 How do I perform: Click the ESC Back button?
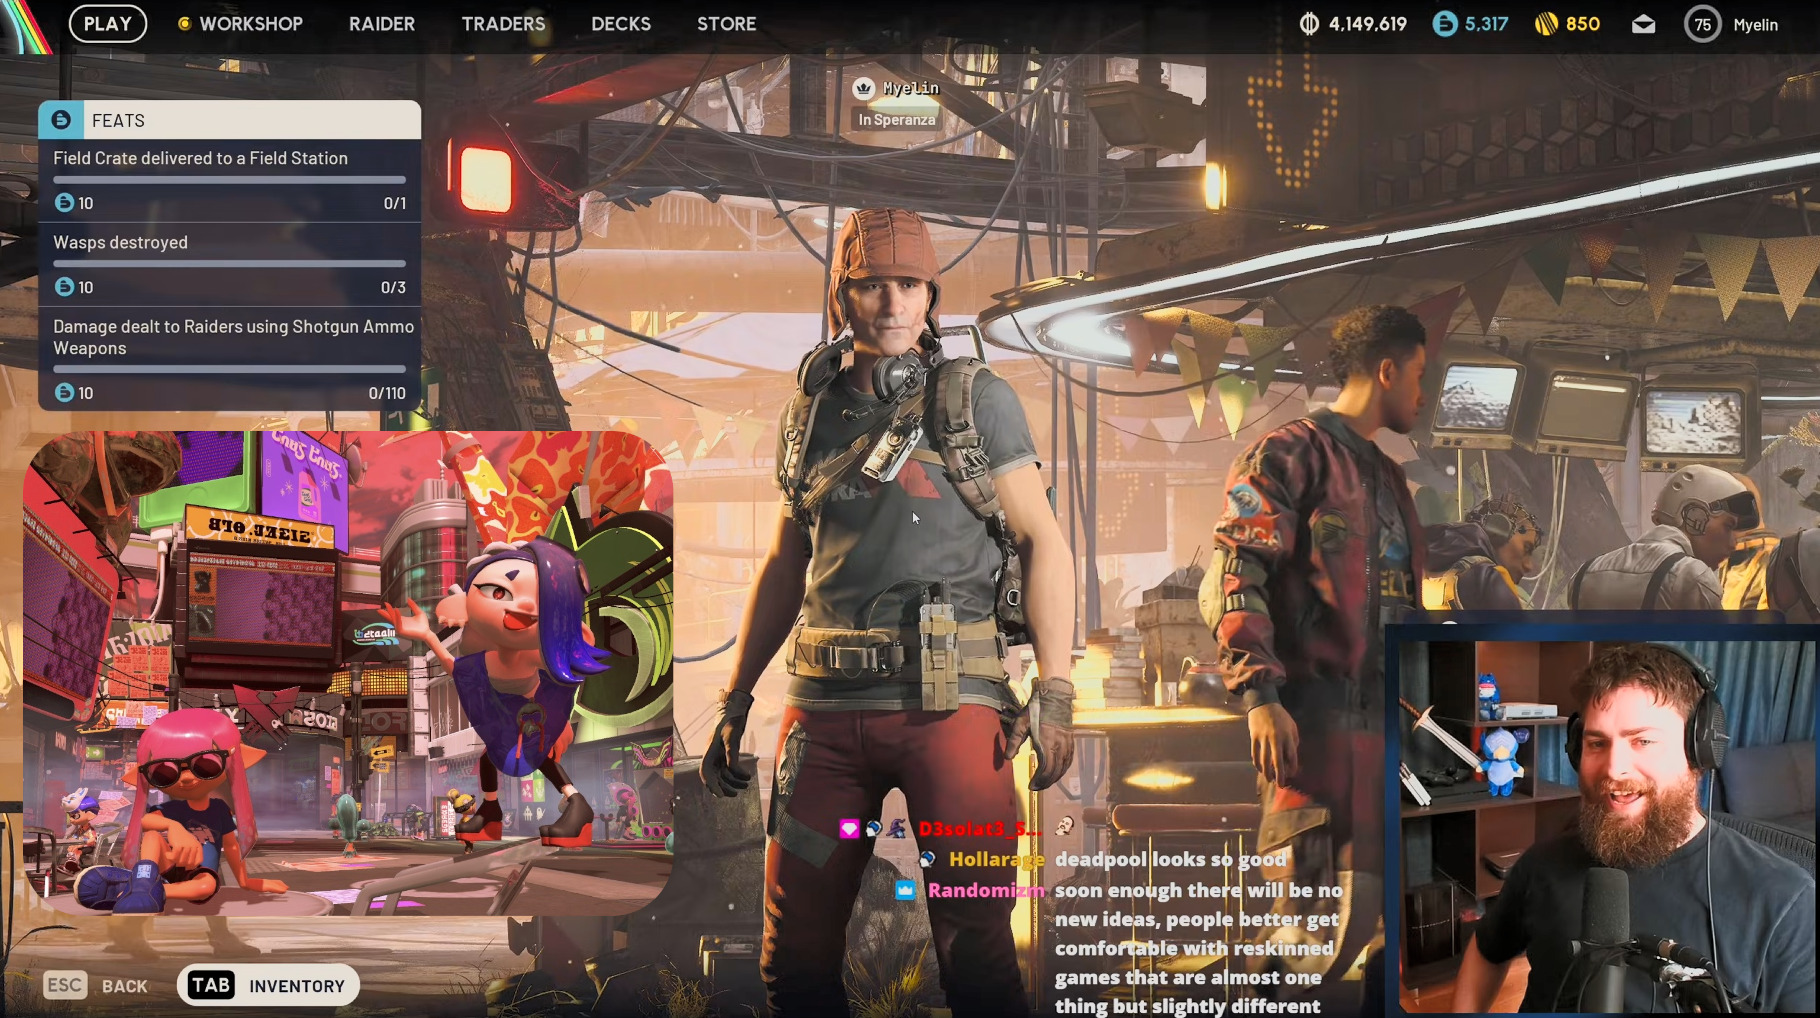(96, 986)
